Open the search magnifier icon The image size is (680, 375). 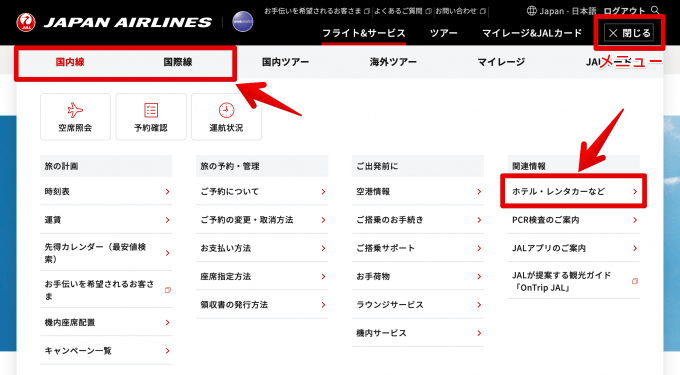coord(655,10)
